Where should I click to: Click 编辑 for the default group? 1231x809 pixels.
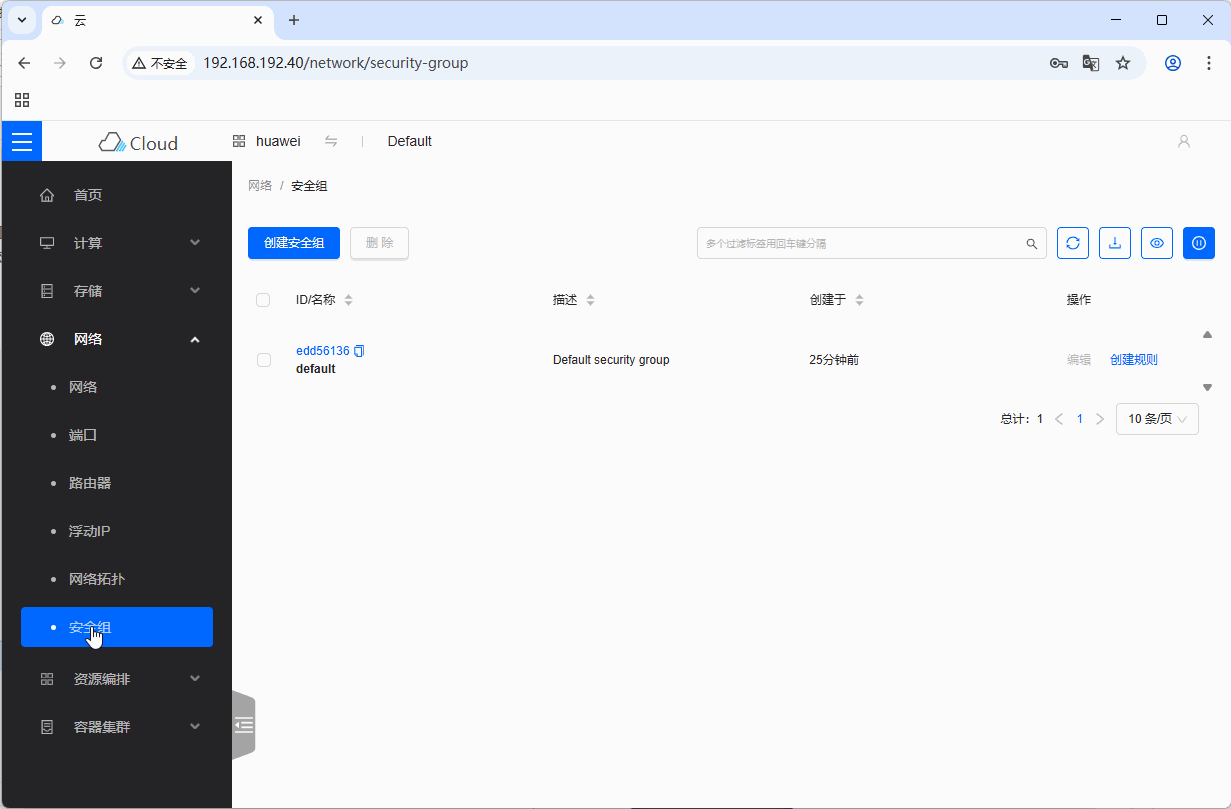[x=1079, y=360]
